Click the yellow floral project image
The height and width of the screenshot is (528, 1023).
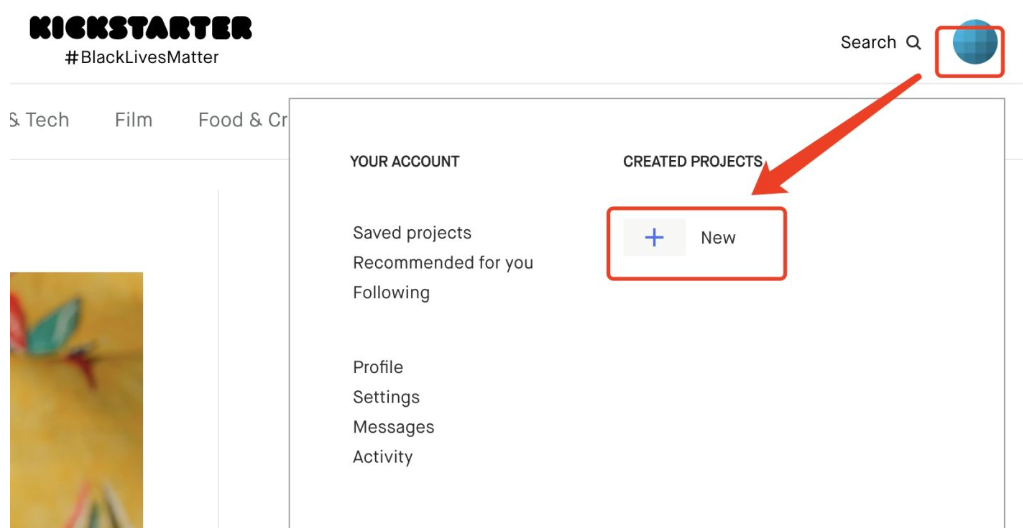76,400
